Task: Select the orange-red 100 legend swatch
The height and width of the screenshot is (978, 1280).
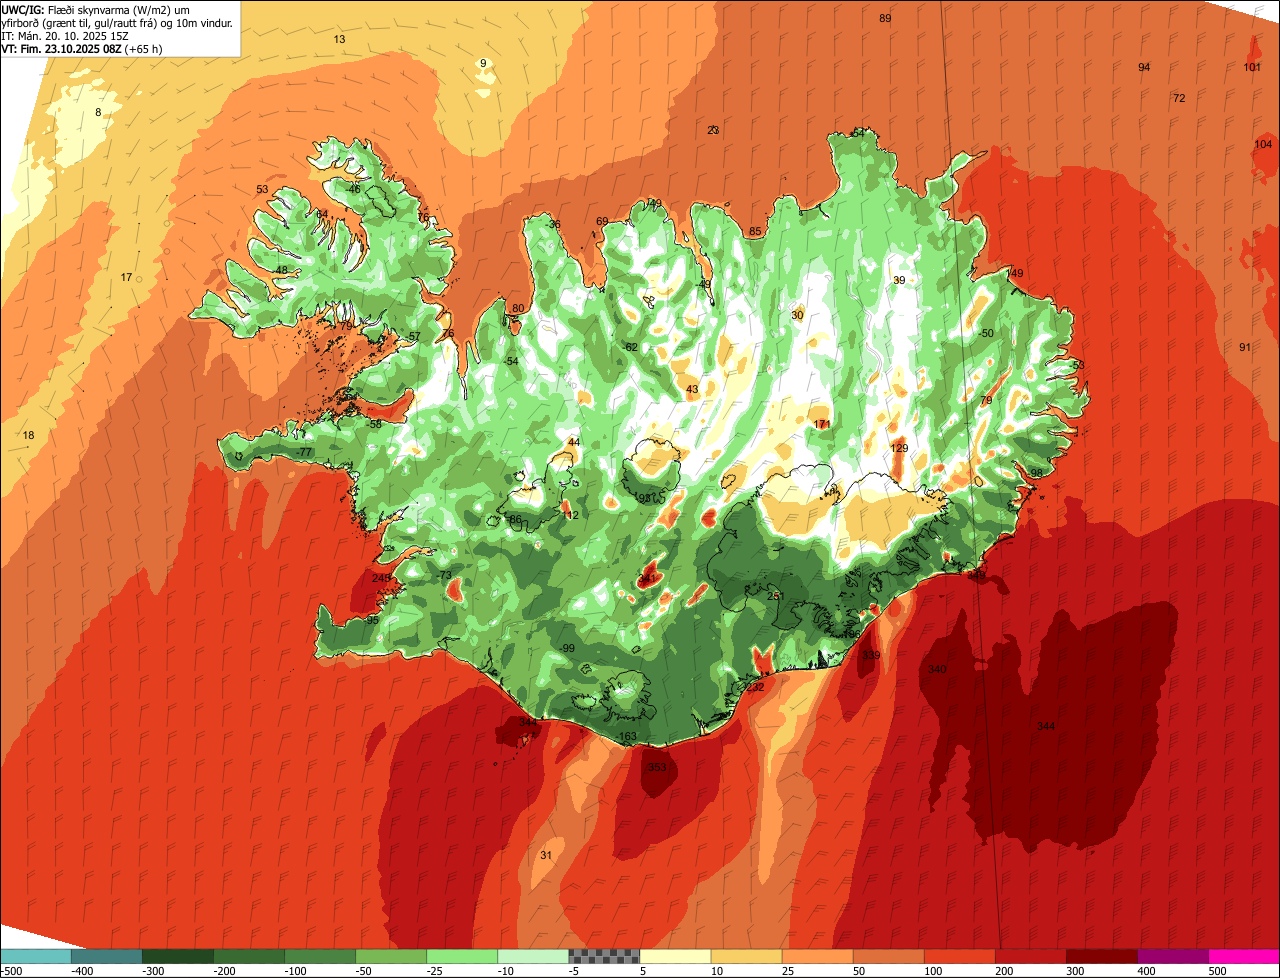Action: click(x=959, y=956)
